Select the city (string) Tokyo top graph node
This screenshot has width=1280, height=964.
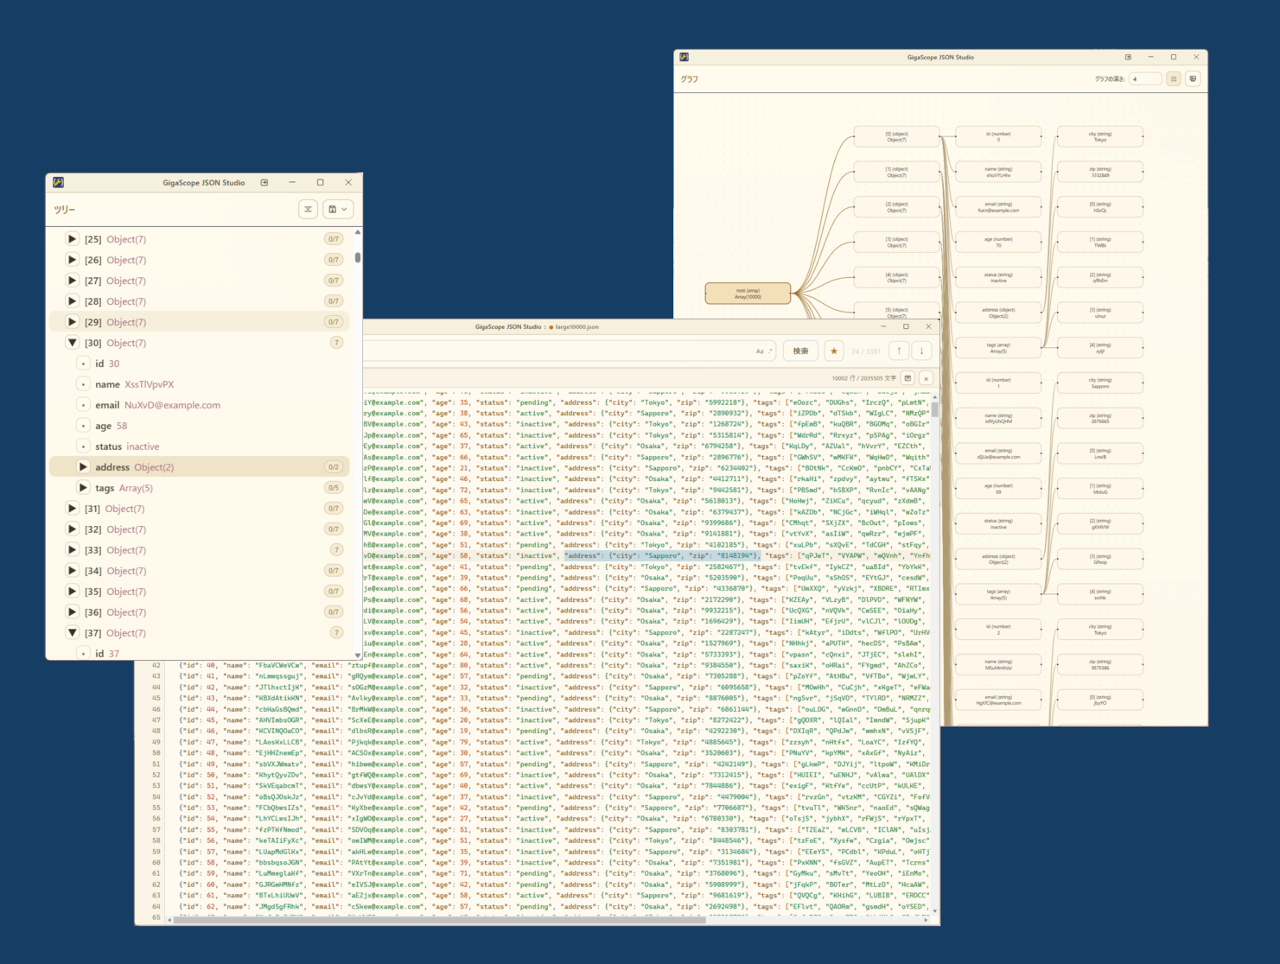pyautogui.click(x=1100, y=137)
